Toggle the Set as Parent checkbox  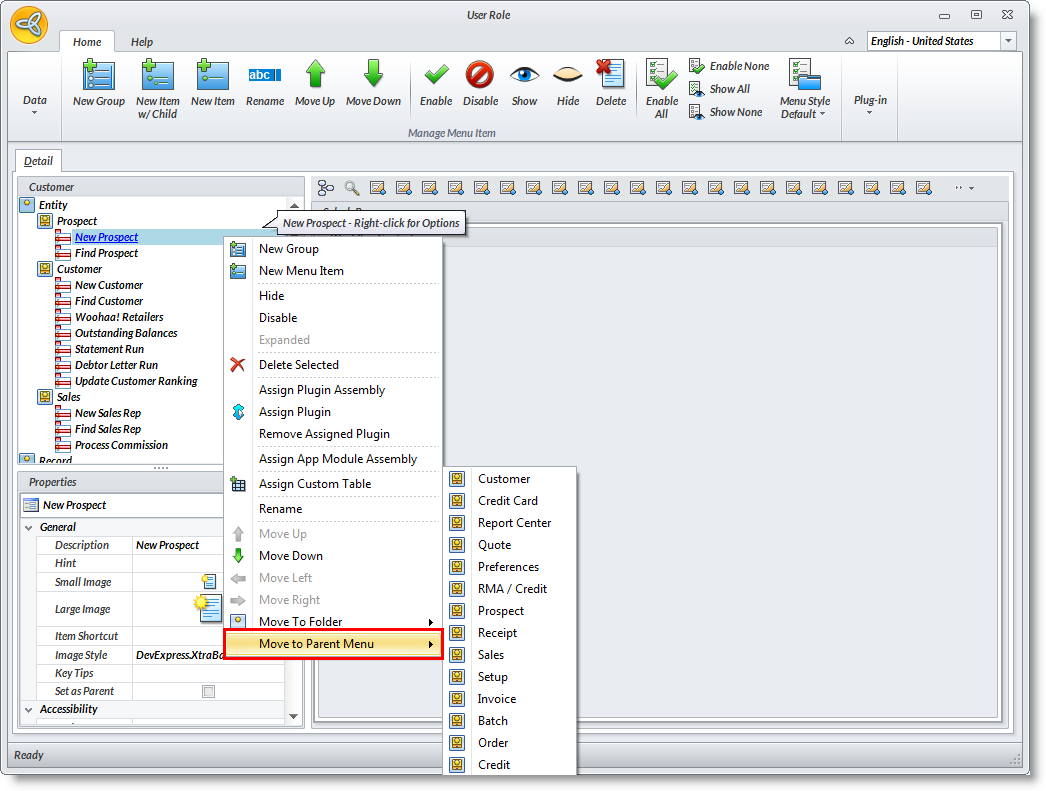point(208,691)
